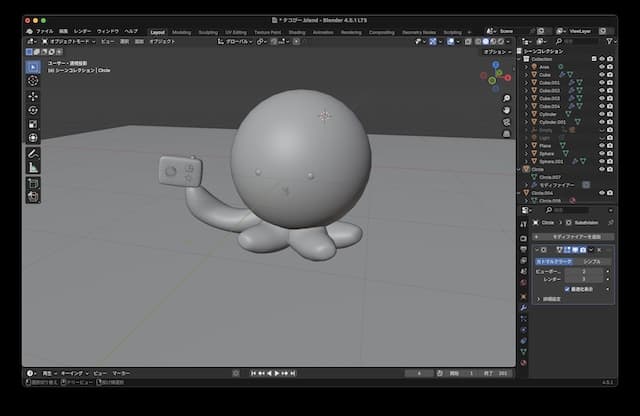640x416 pixels.
Task: Click the pan hand icon in the viewport
Action: [x=507, y=110]
